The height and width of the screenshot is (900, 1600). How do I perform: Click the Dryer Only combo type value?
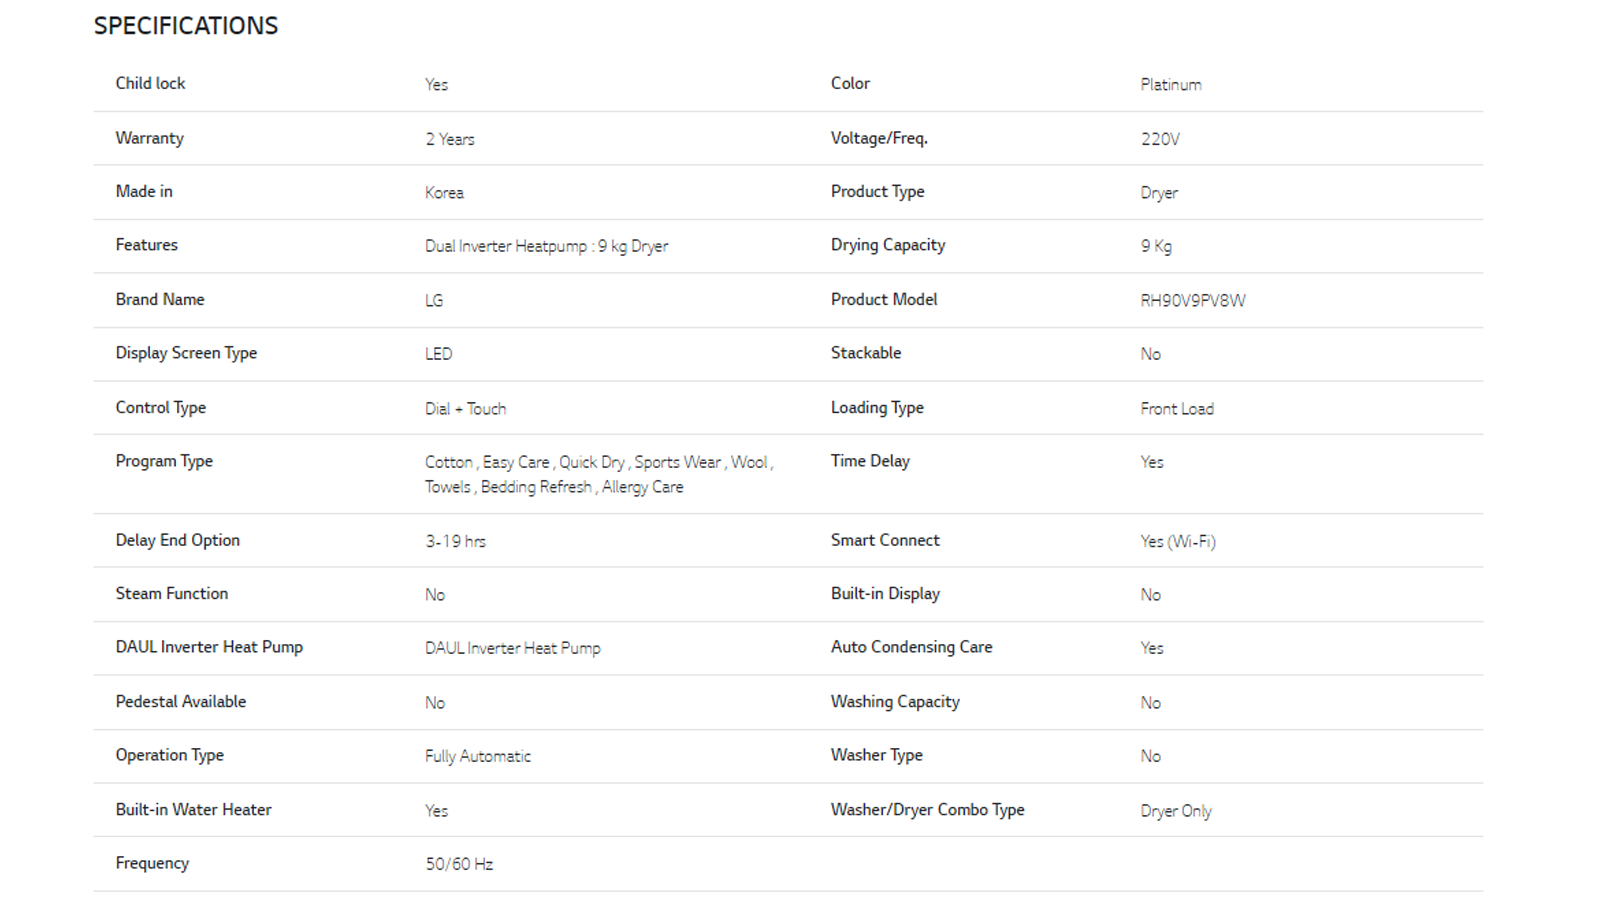tap(1176, 811)
